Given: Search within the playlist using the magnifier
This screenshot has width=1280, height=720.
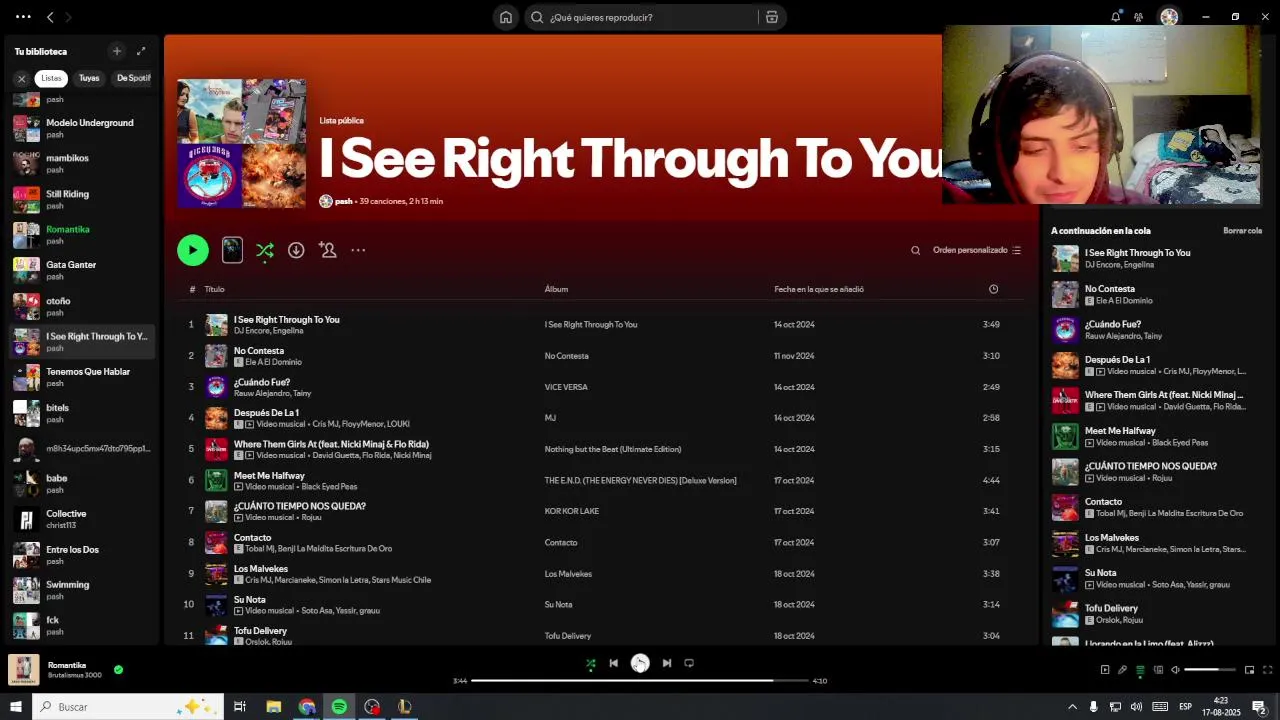Looking at the screenshot, I should click(x=915, y=250).
